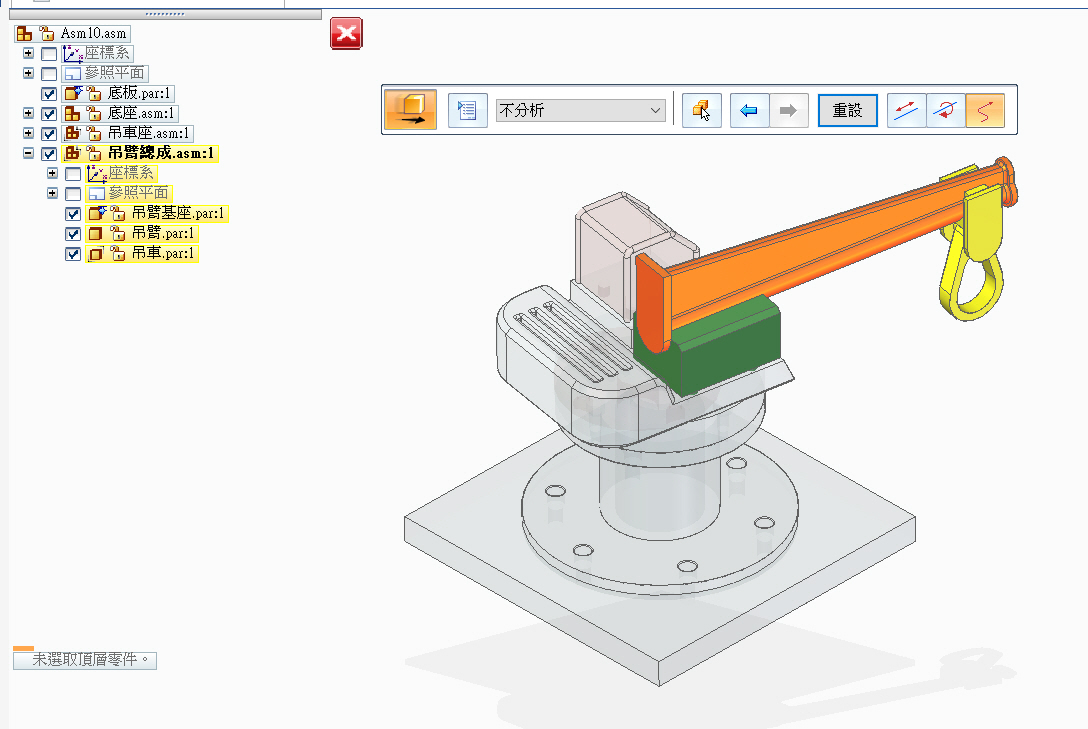Open the 不分析 analysis dropdown
Viewport: 1088px width, 729px height.
pos(580,110)
